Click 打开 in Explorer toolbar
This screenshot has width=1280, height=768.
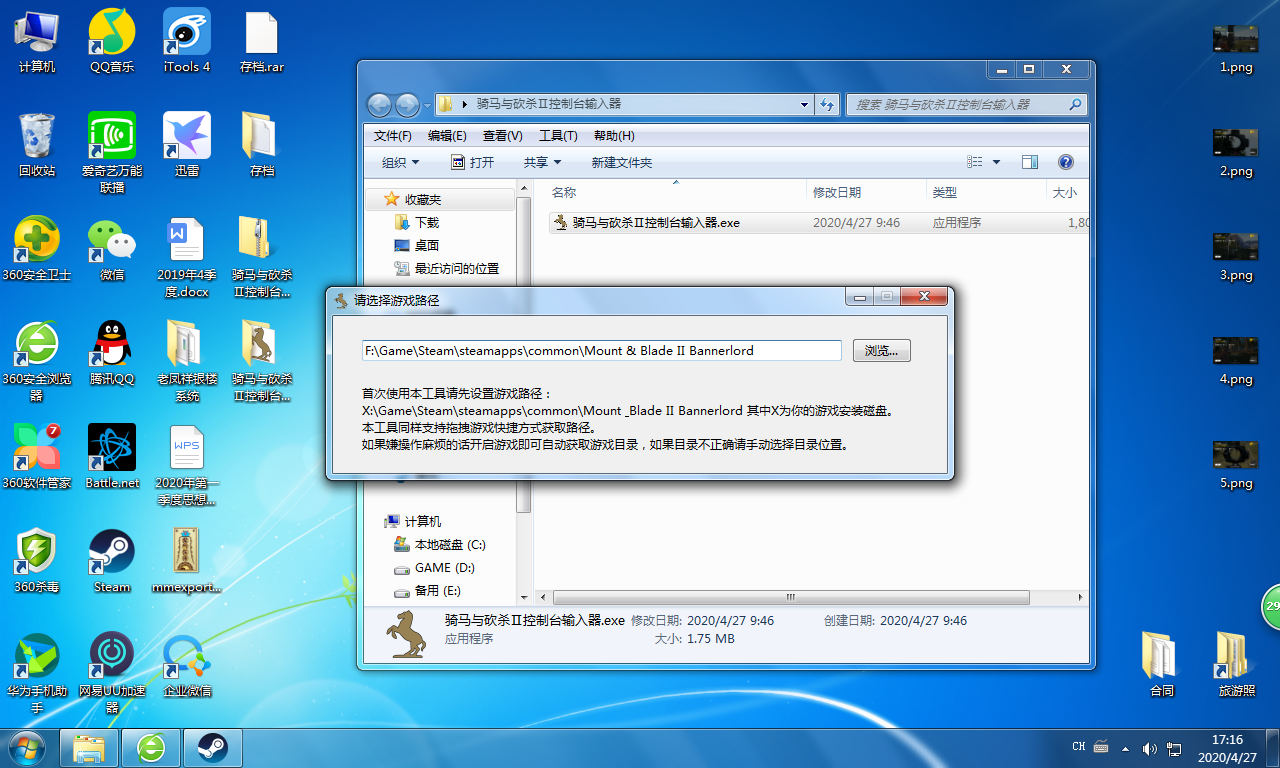point(472,162)
